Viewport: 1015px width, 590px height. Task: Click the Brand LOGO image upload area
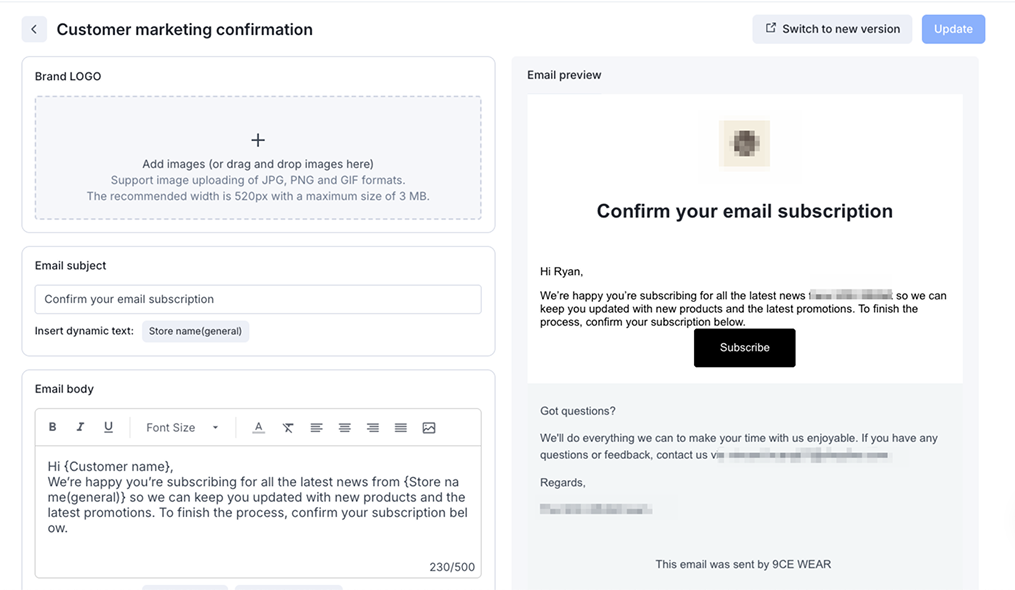point(258,158)
